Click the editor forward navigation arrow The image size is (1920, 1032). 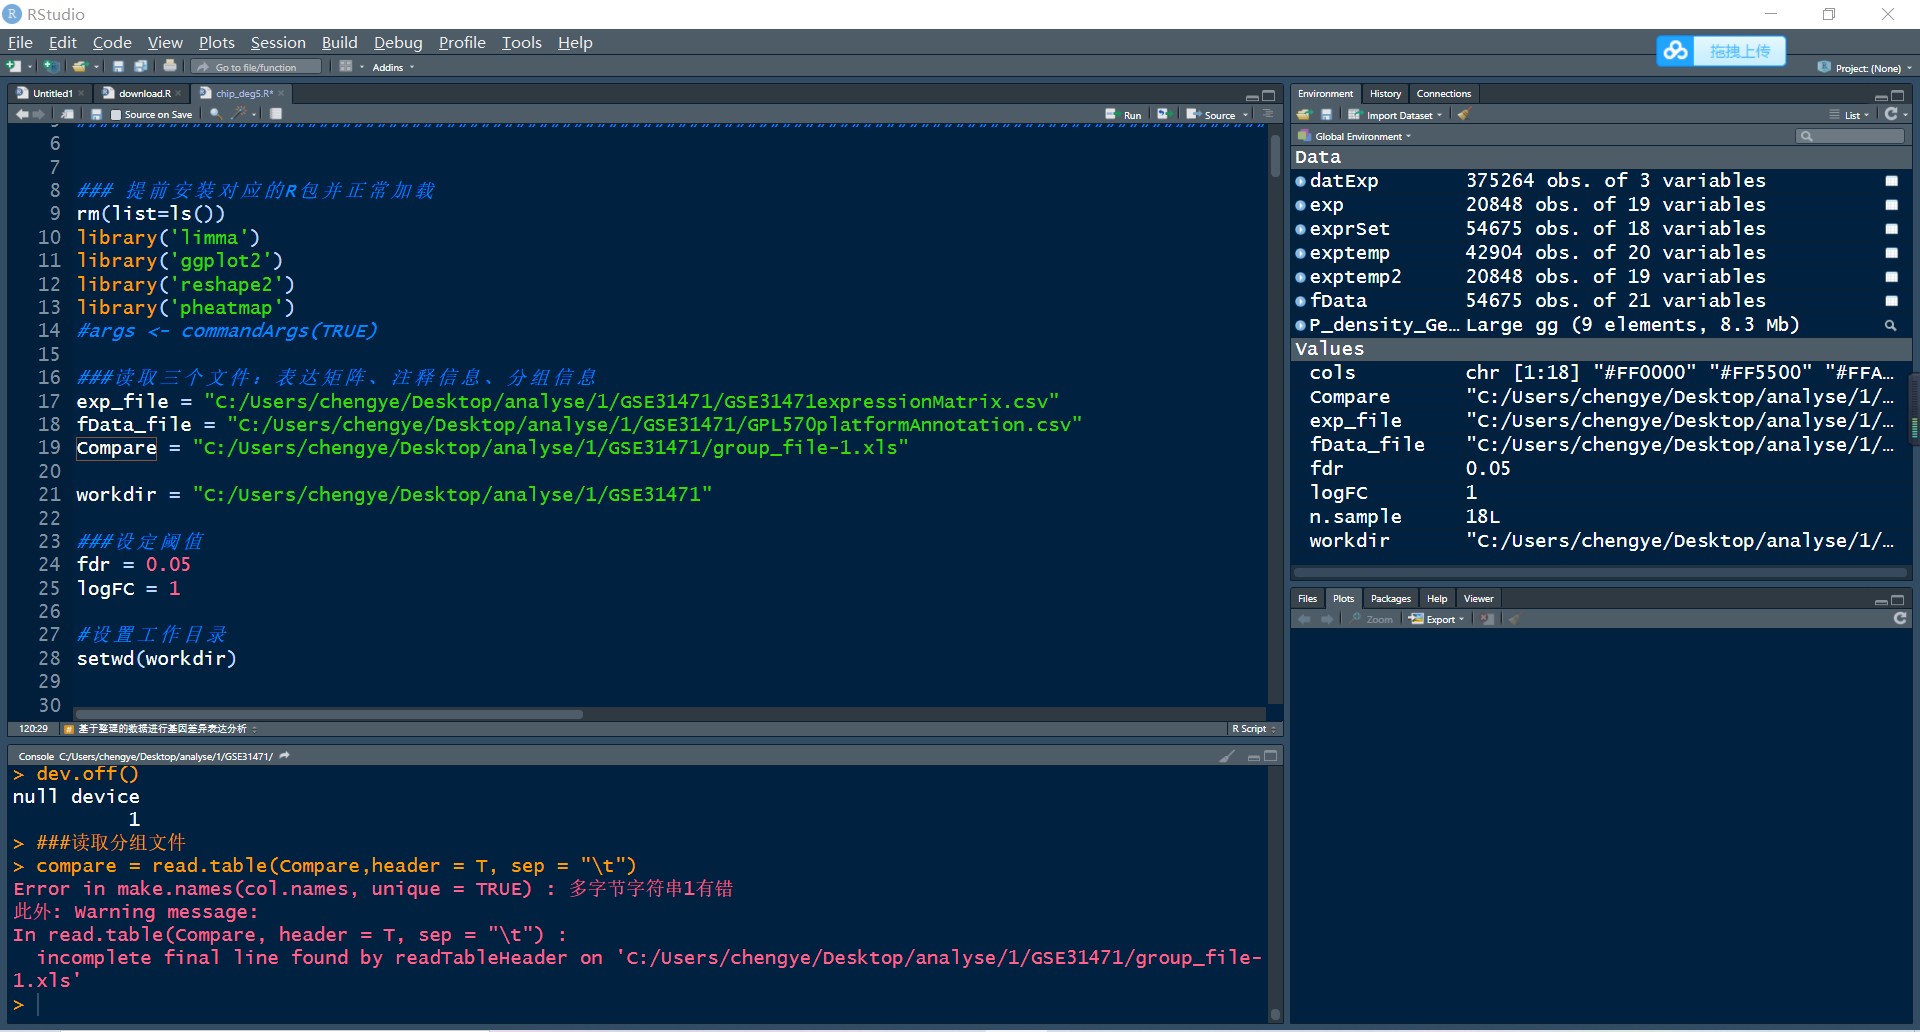pos(40,115)
